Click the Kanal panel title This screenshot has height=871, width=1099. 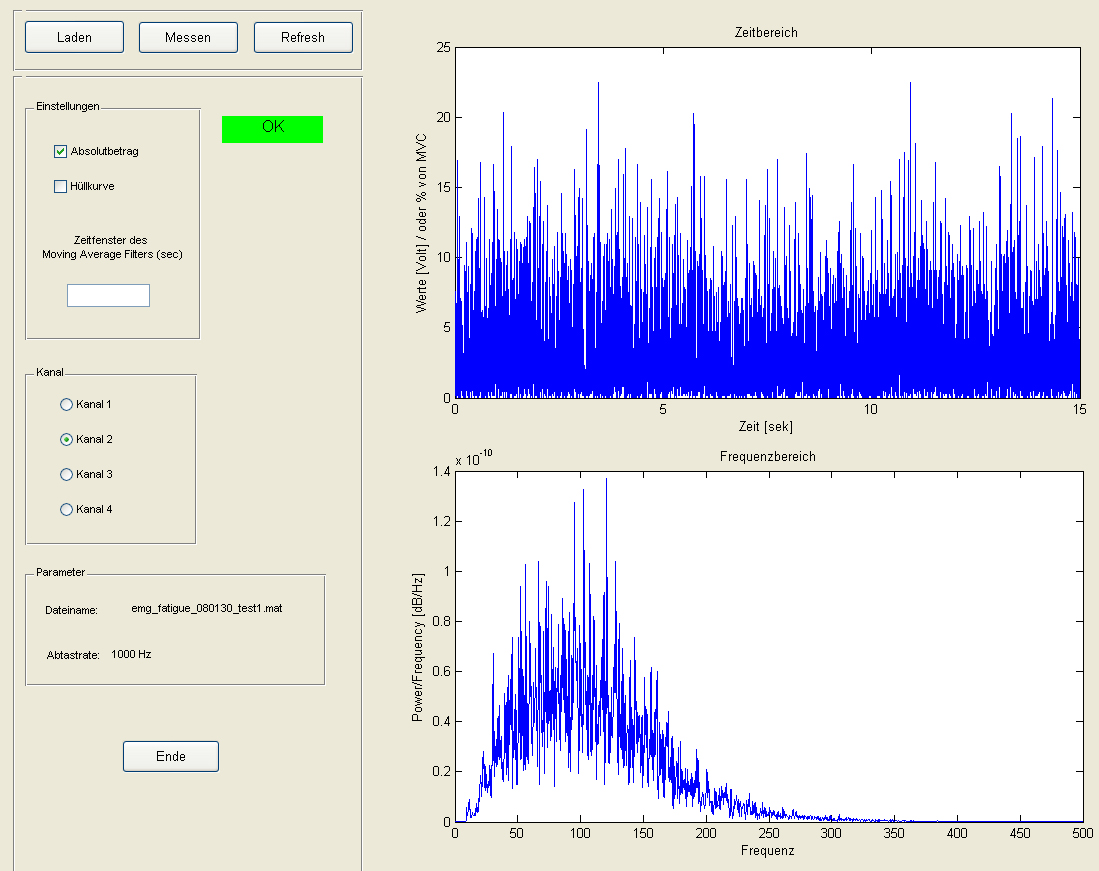(50, 372)
